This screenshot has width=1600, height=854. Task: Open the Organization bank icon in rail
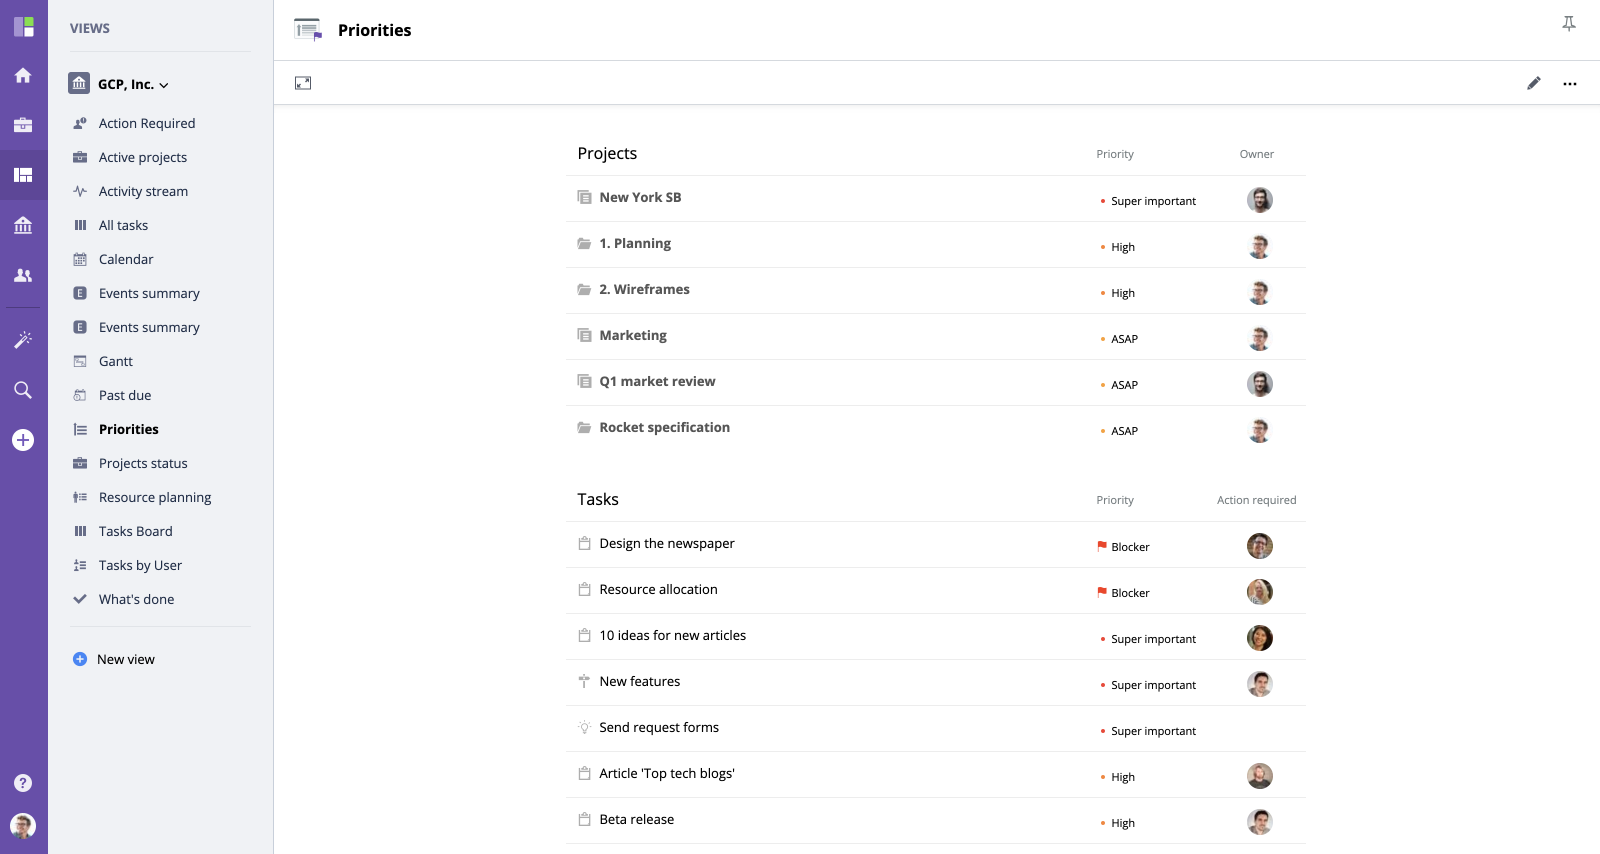(x=23, y=225)
